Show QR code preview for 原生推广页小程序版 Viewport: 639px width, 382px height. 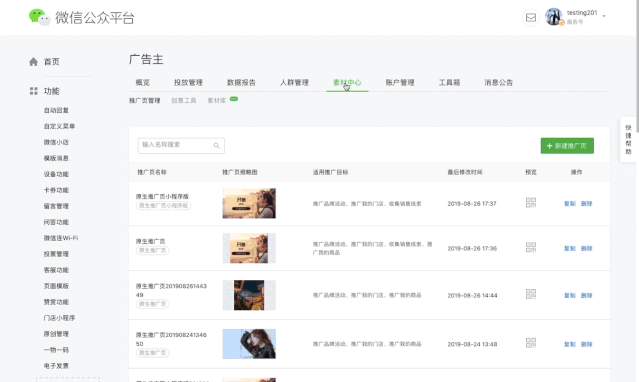click(531, 203)
